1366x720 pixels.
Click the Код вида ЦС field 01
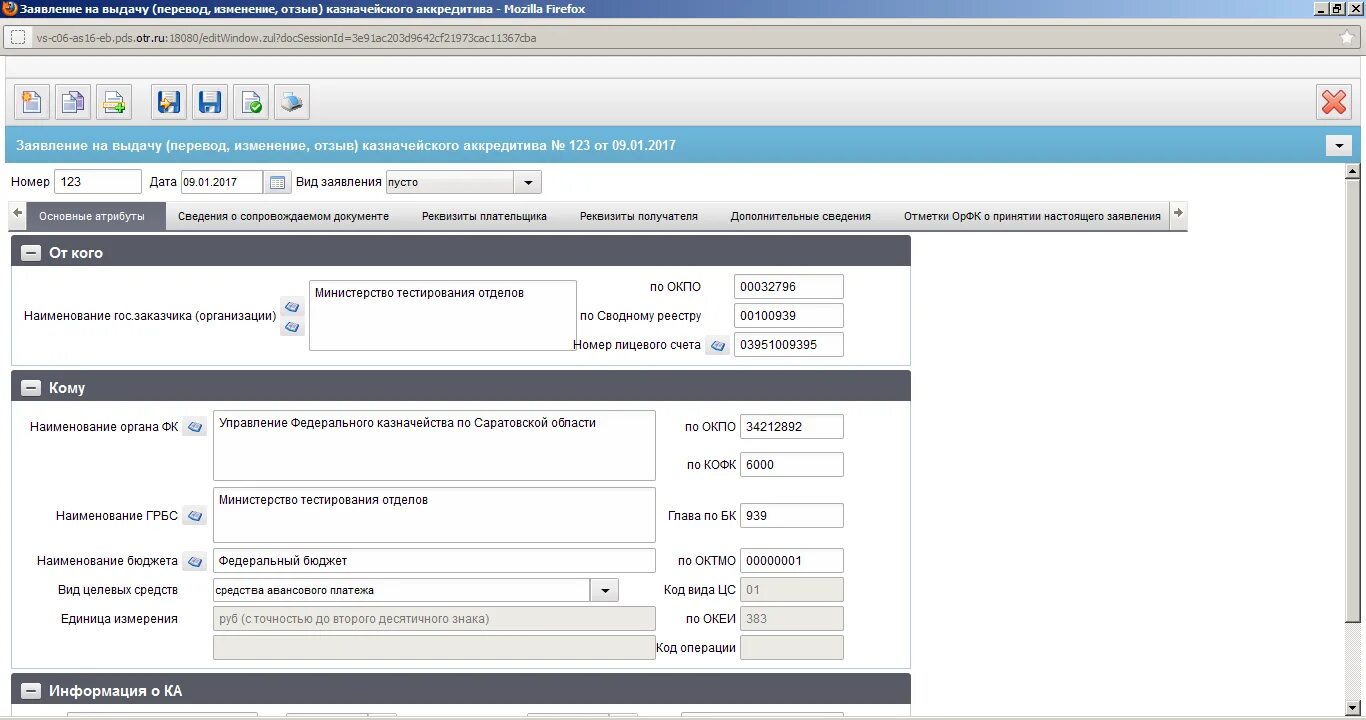(x=792, y=590)
